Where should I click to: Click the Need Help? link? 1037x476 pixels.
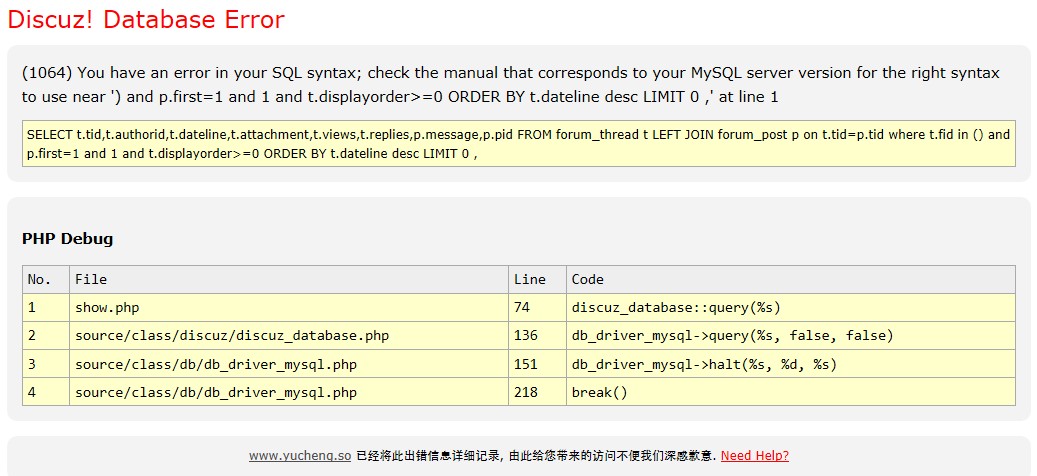pos(755,456)
